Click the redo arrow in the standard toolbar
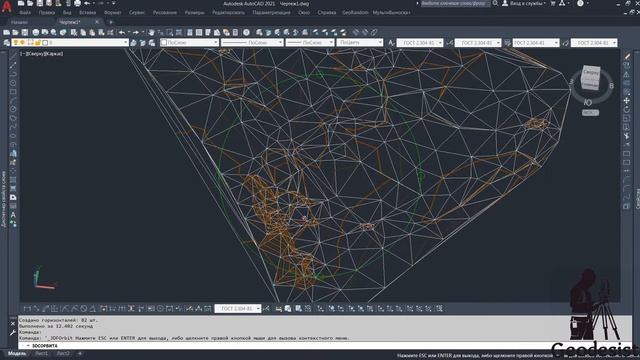This screenshot has height=360, width=640. point(136,32)
